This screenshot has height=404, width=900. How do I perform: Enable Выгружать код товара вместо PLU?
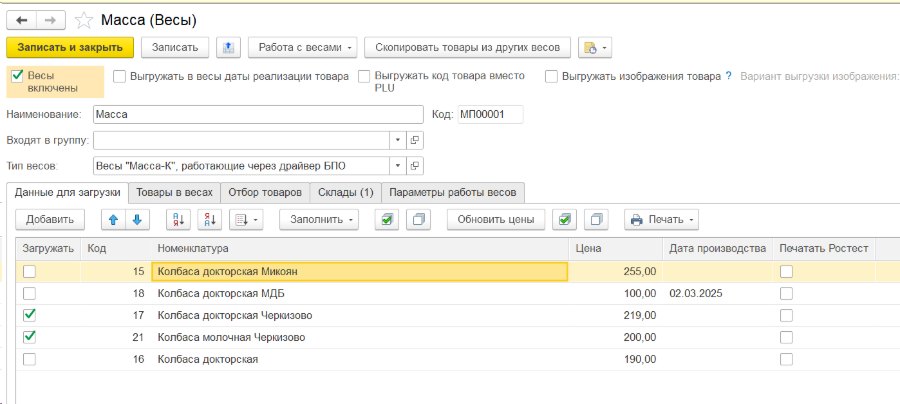coord(364,77)
